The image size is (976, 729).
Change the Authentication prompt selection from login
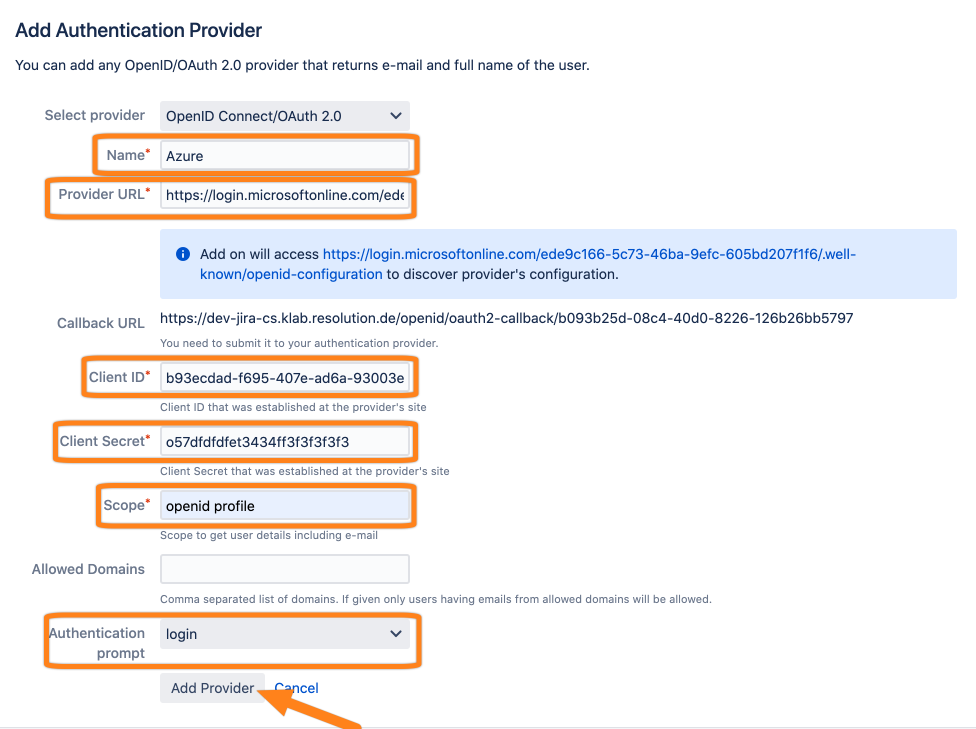285,634
